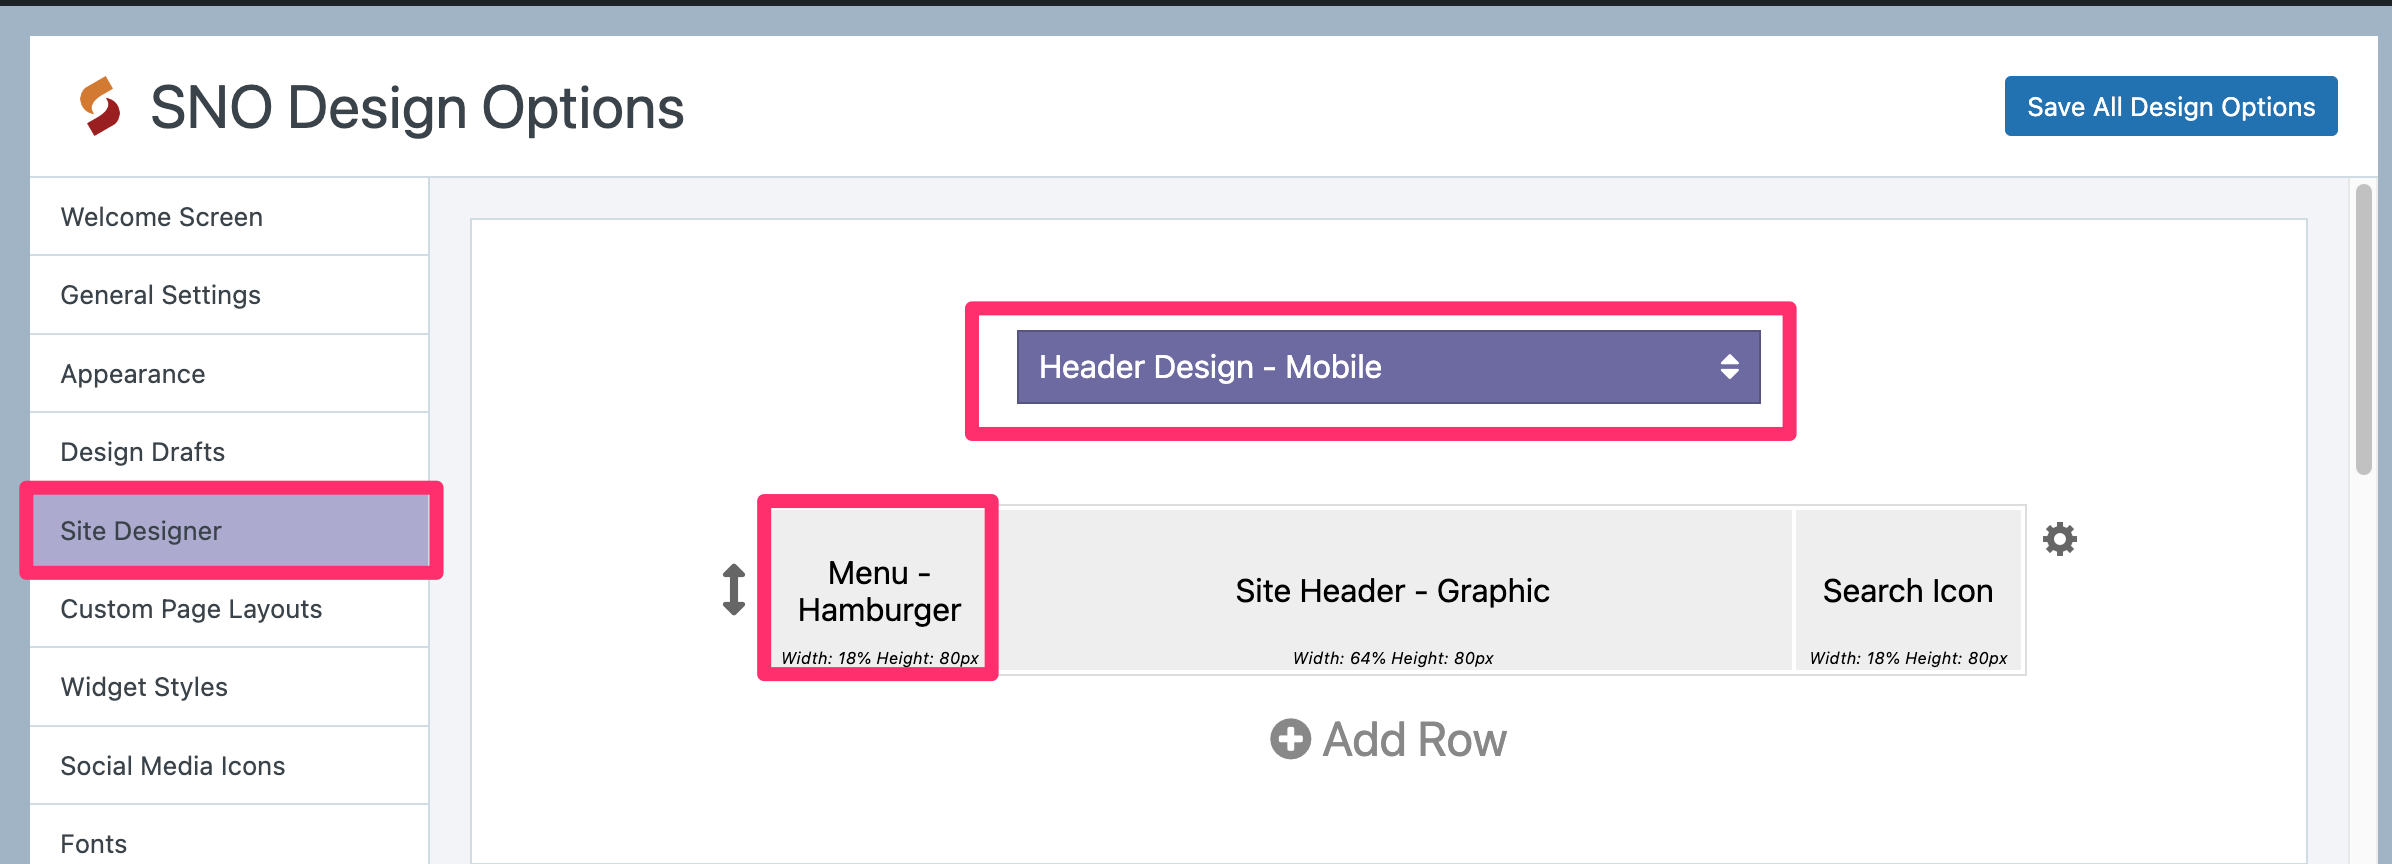The height and width of the screenshot is (864, 2392).
Task: Open Welcome Screen section
Action: [x=230, y=217]
